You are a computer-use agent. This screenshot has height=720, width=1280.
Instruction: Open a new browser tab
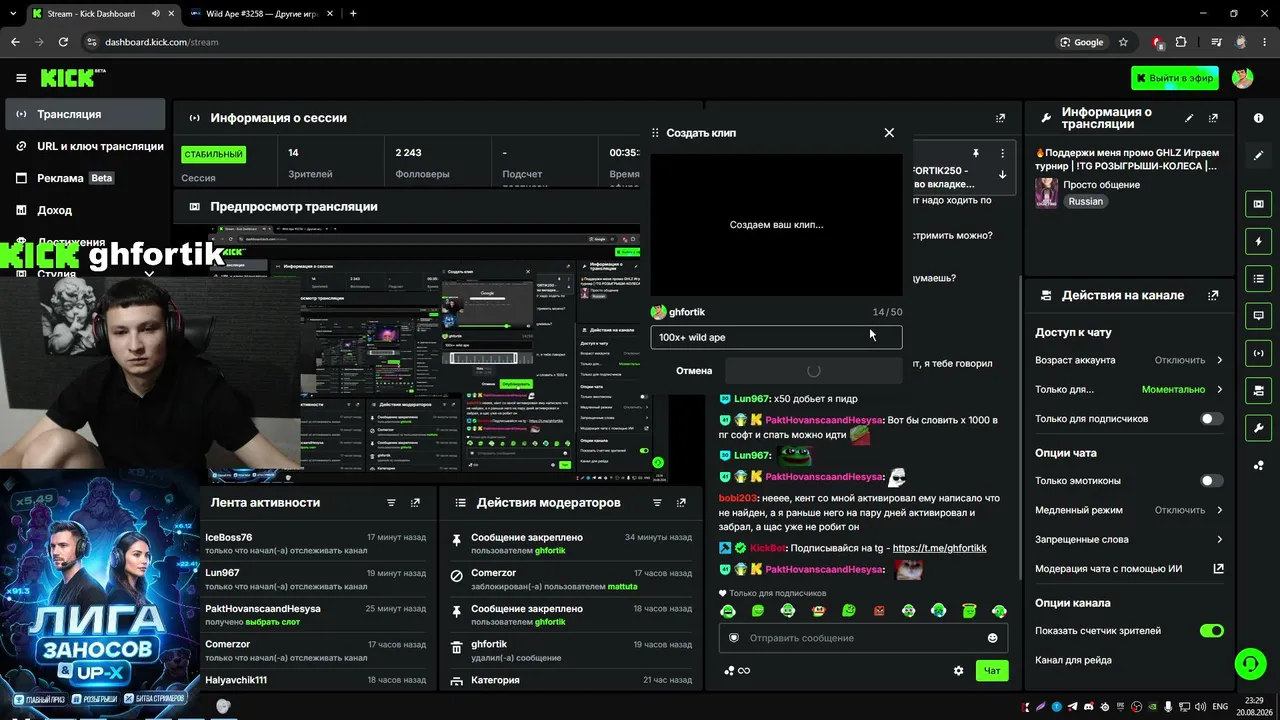click(x=353, y=14)
